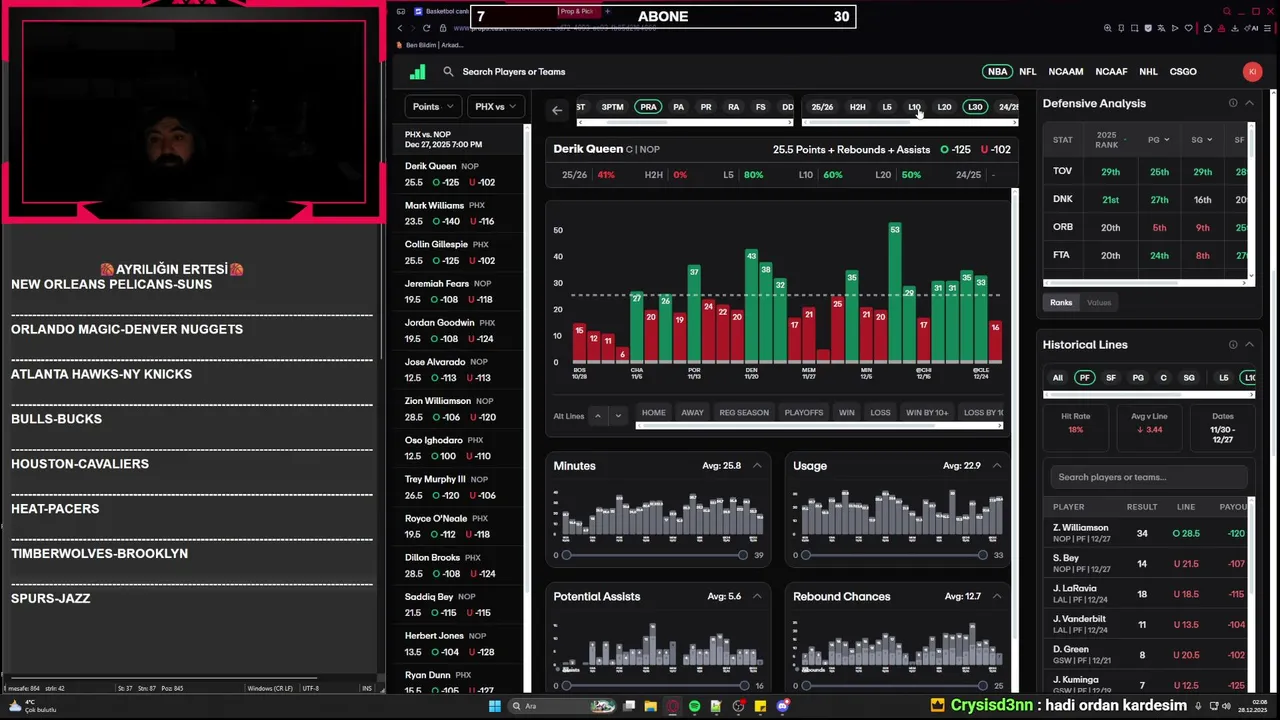Filter chart by PLAYOFFS
This screenshot has width=1280, height=720.
pos(804,412)
